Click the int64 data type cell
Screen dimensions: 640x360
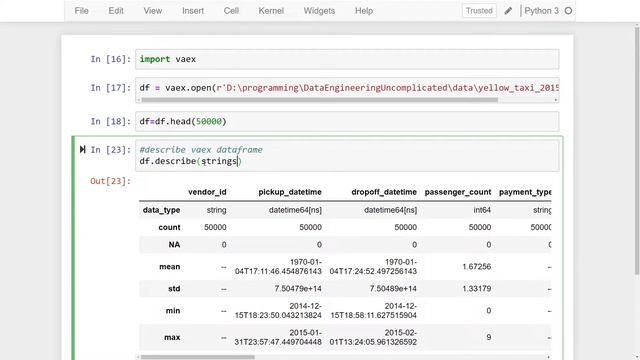(482, 210)
